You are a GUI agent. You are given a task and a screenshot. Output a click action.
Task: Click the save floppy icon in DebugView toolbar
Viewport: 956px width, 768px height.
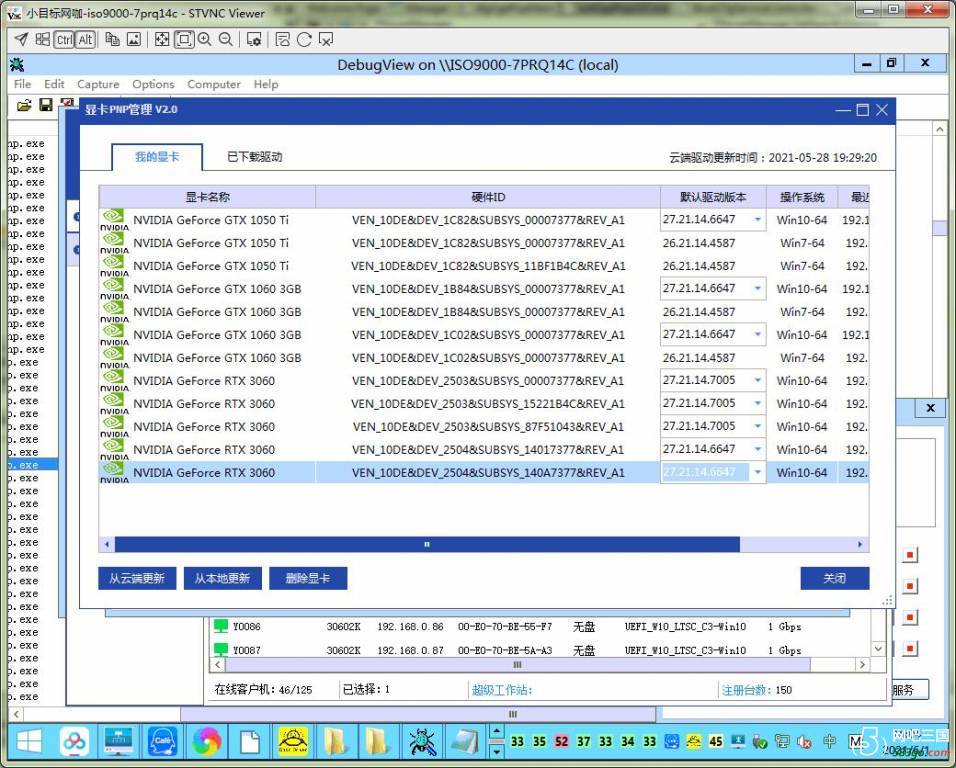pos(46,105)
